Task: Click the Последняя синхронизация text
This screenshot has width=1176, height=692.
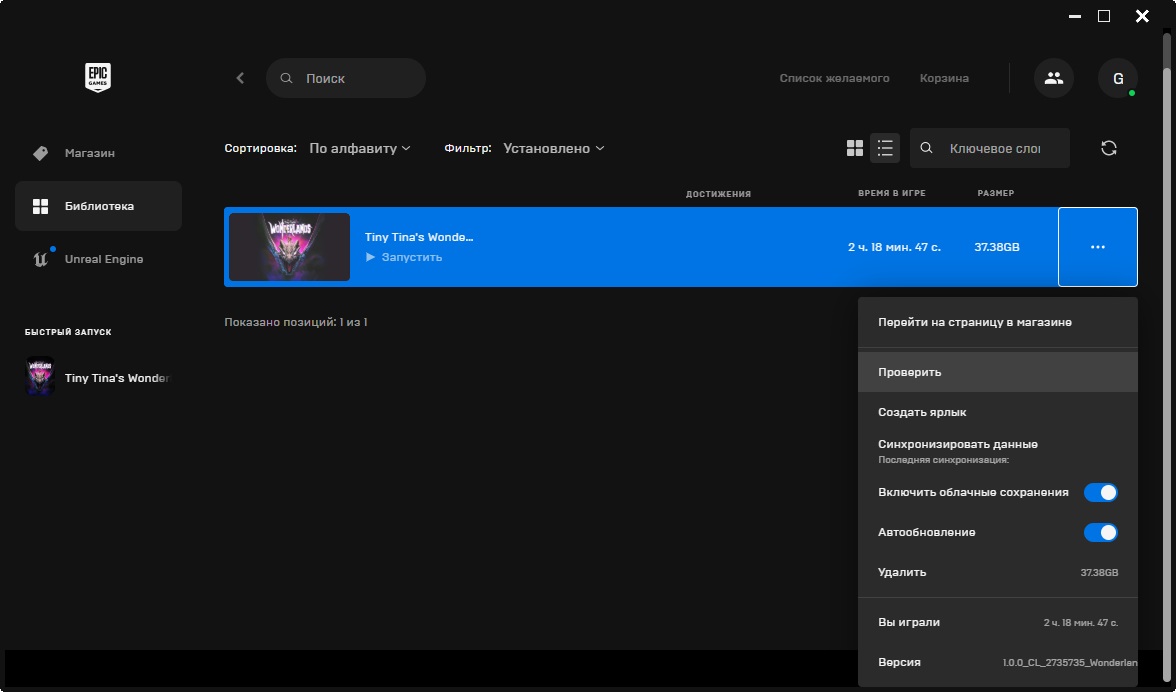Action: click(944, 460)
